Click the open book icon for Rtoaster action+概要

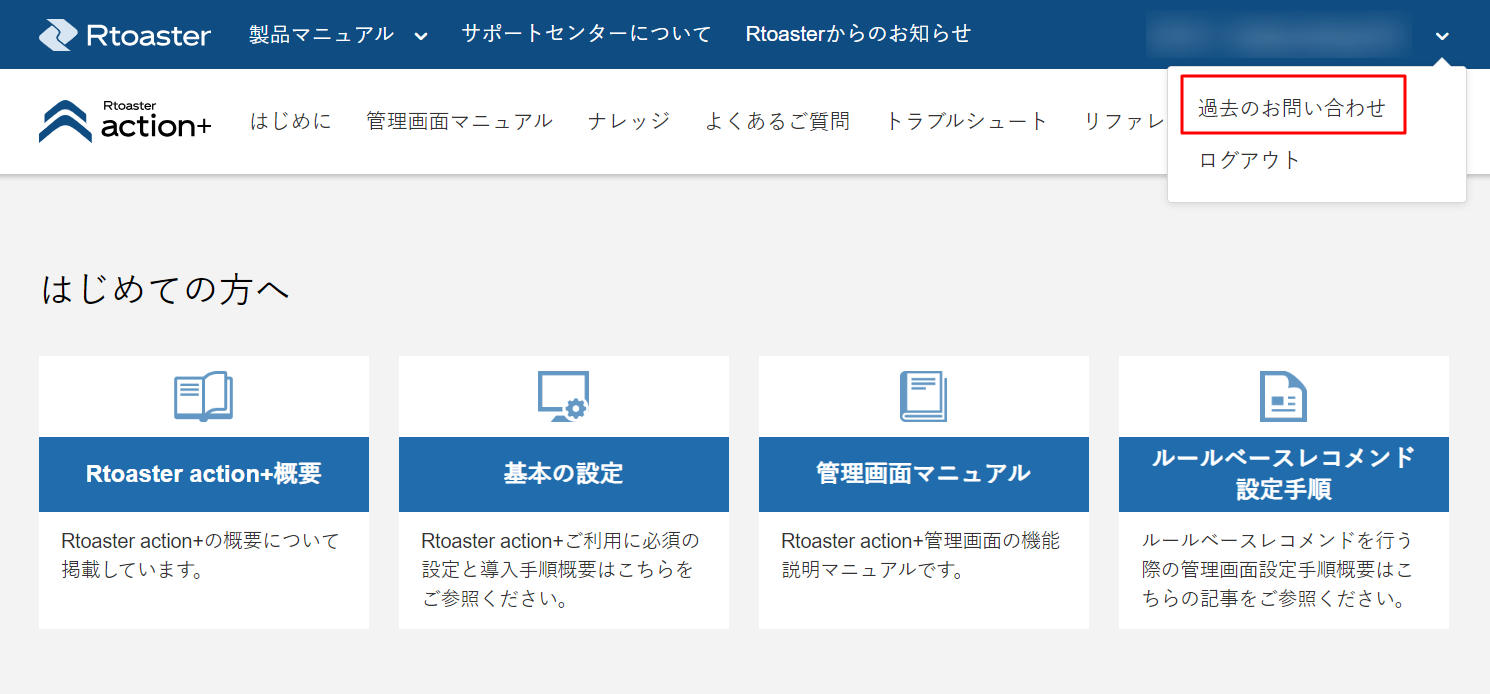tap(204, 396)
